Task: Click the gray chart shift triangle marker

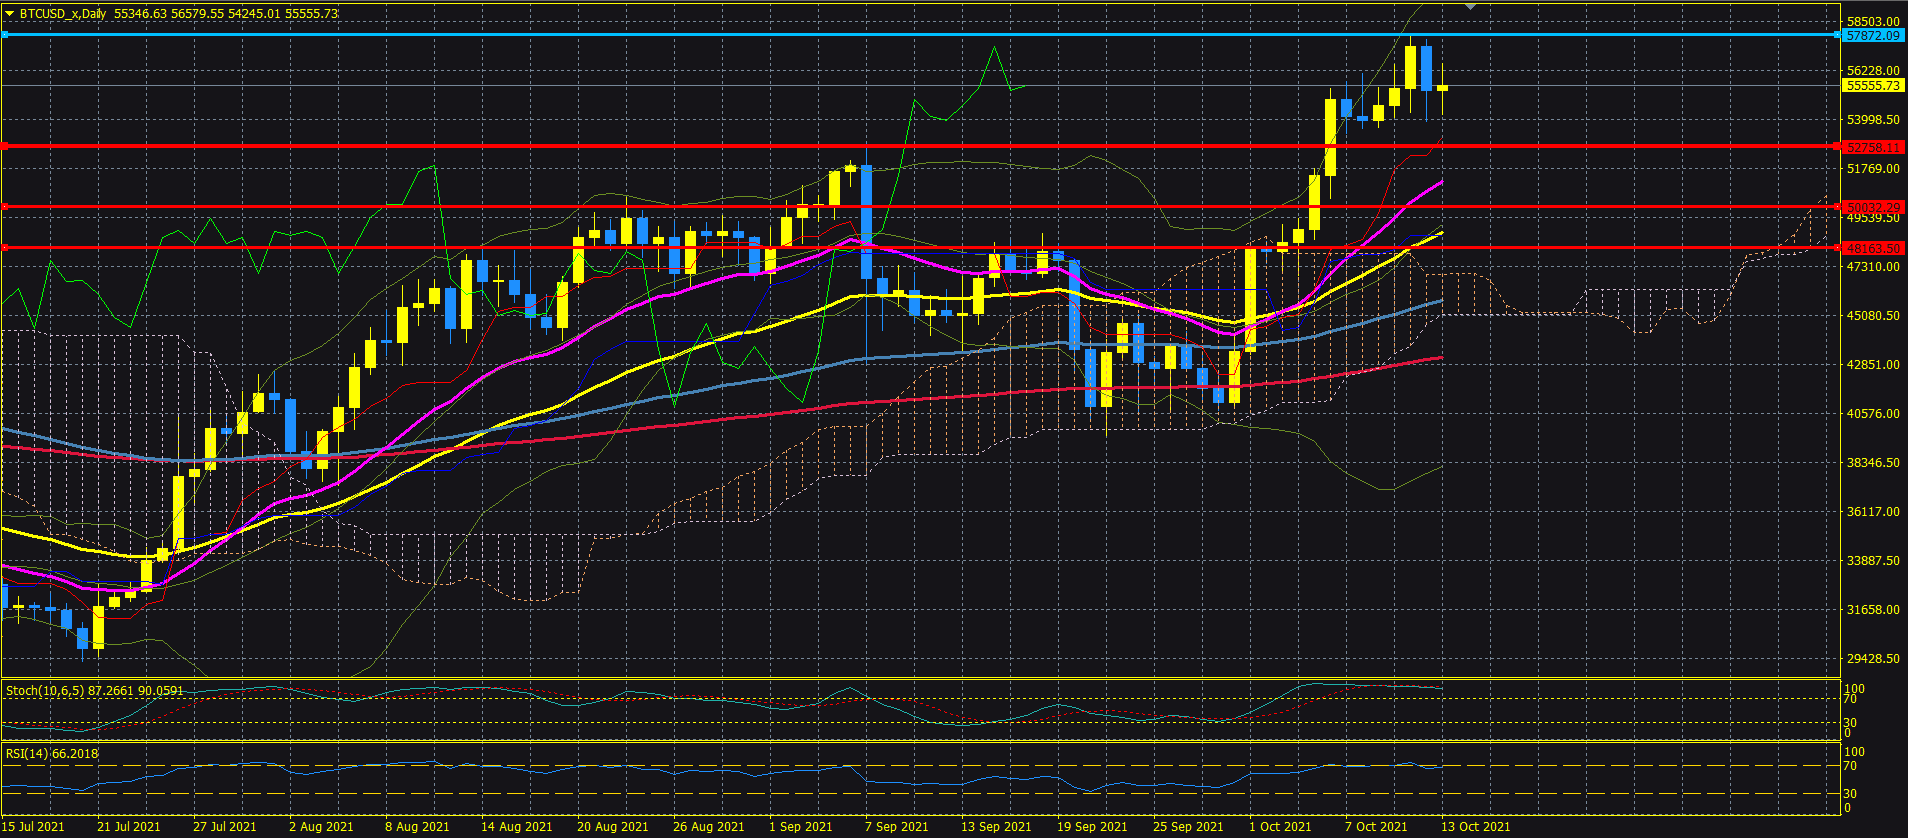Action: coord(1470,6)
